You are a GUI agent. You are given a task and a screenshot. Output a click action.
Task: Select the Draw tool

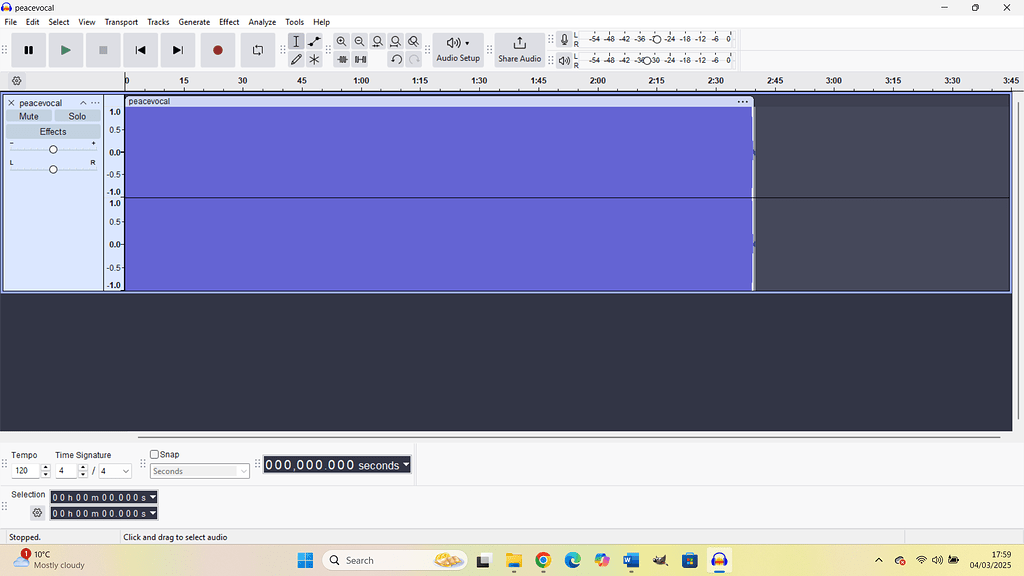296,59
